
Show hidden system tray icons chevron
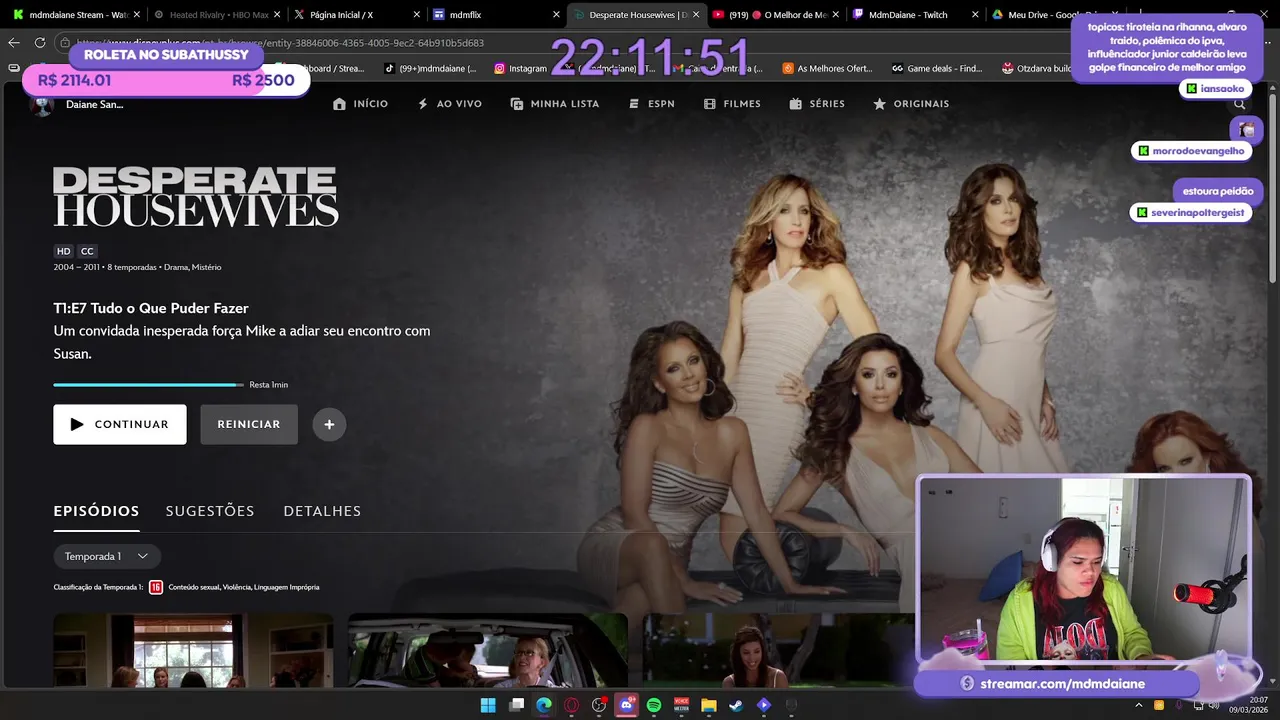pyautogui.click(x=1139, y=705)
